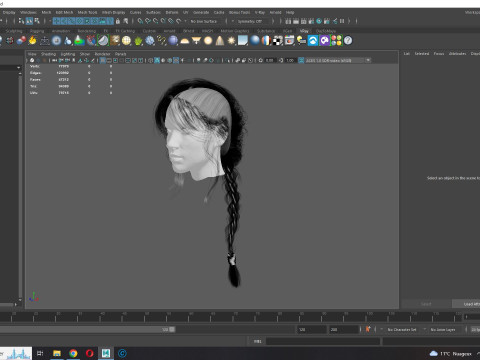
Task: Open the Edit Mesh menu
Action: pyautogui.click(x=64, y=12)
